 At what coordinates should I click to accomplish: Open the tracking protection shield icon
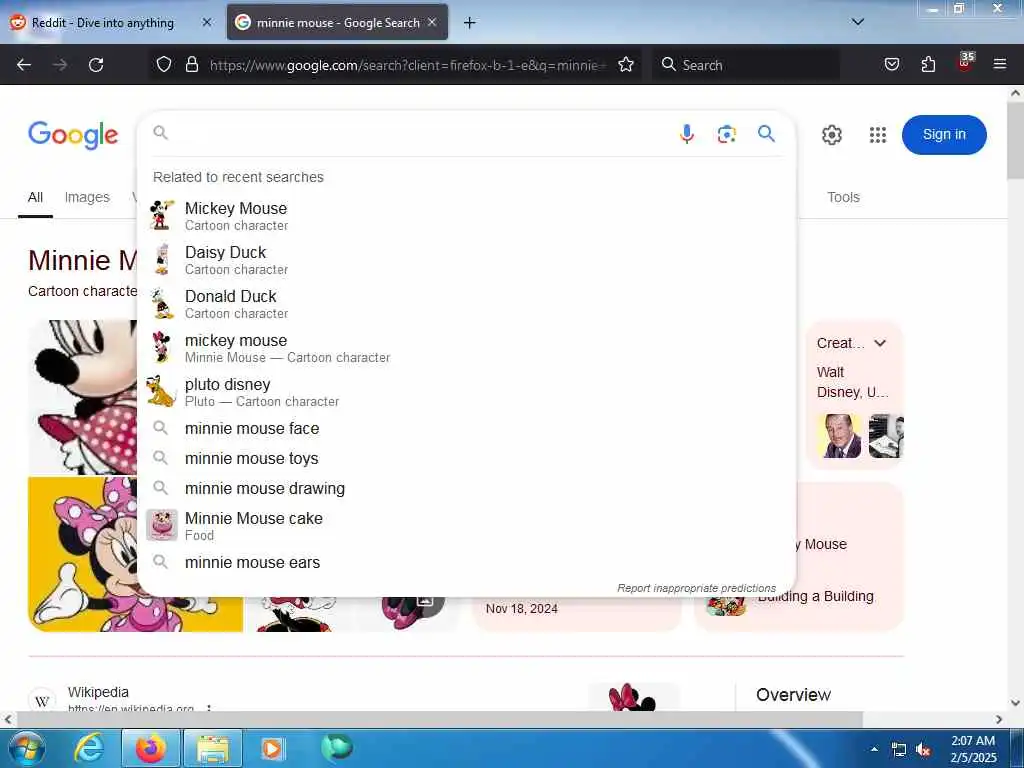point(164,64)
